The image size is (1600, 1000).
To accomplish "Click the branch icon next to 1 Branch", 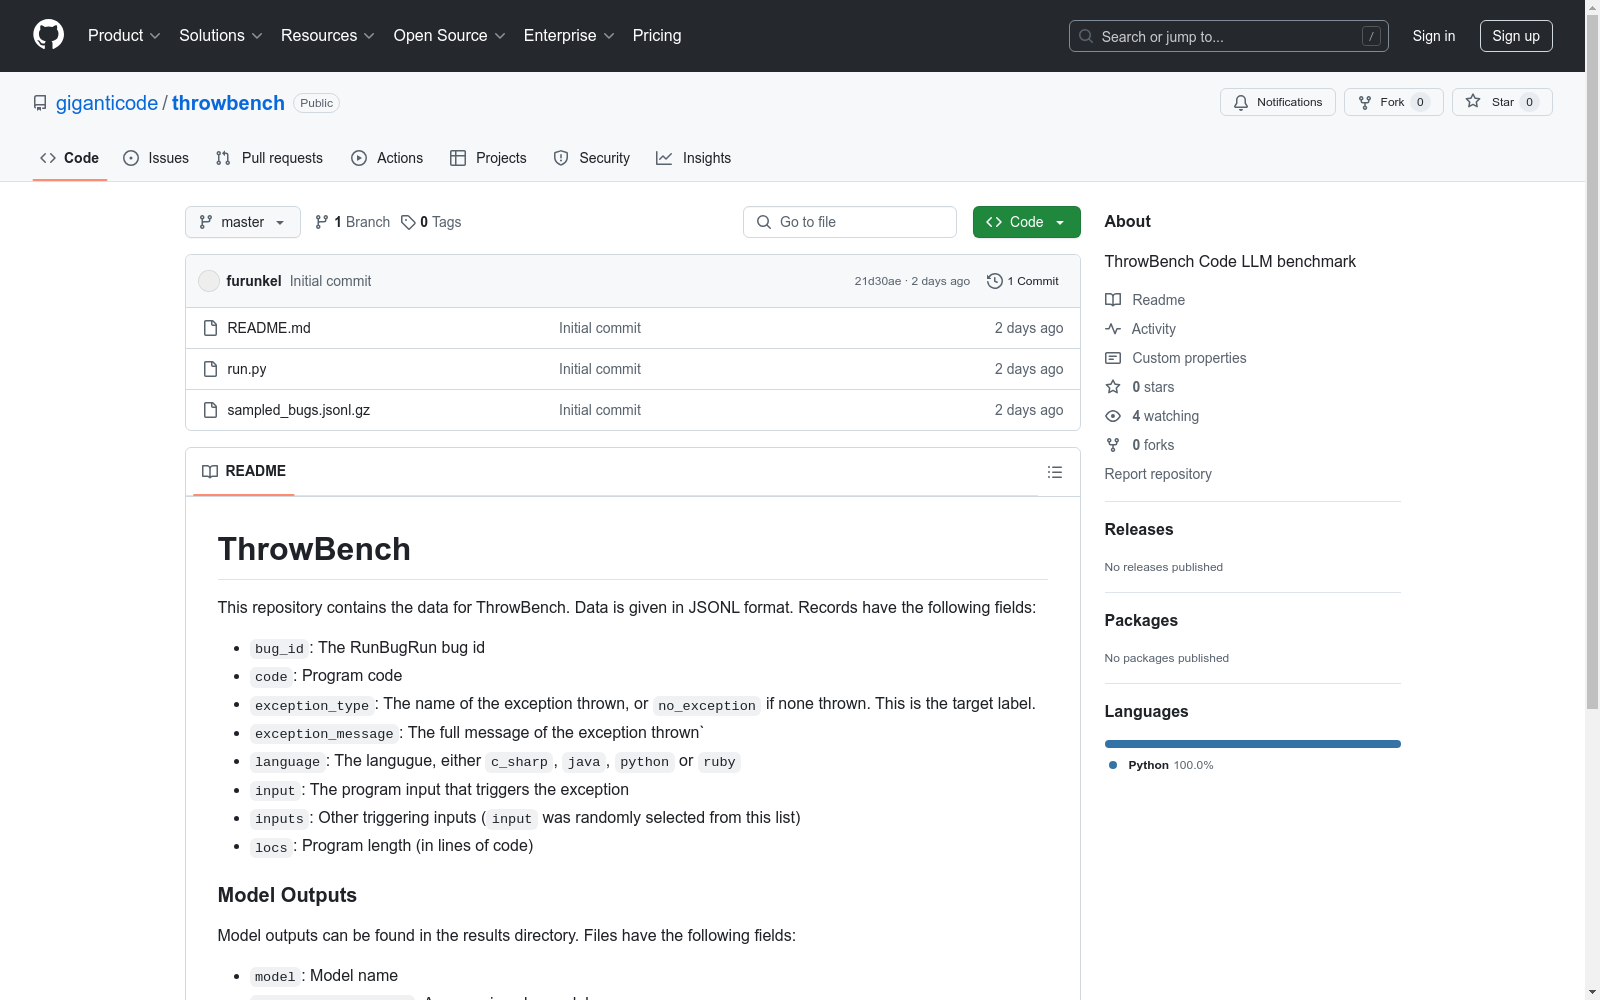I will pos(322,222).
